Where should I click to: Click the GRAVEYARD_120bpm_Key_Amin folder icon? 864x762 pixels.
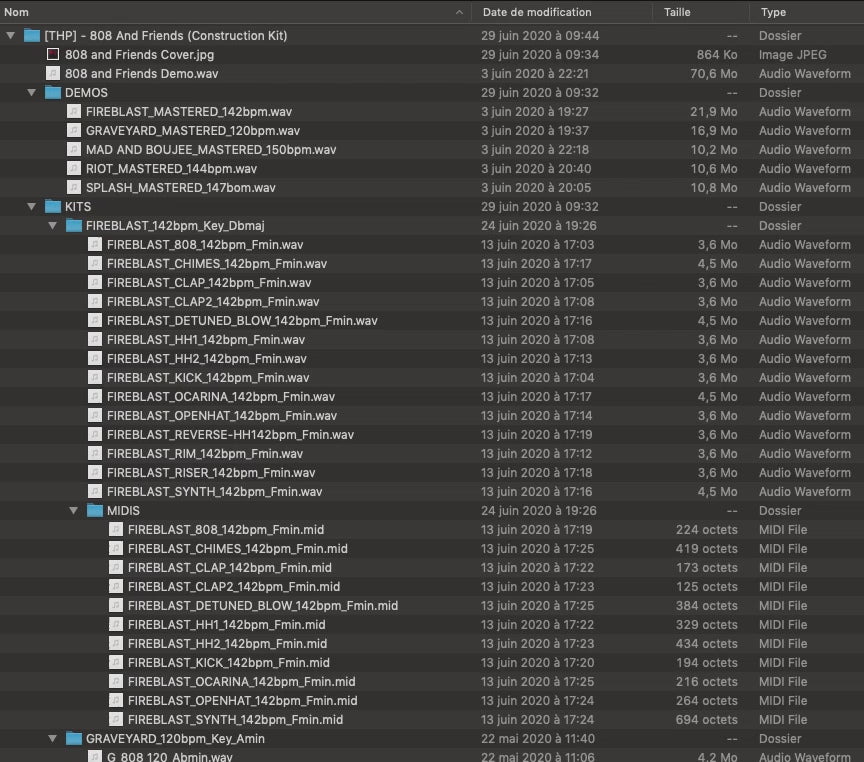click(74, 738)
